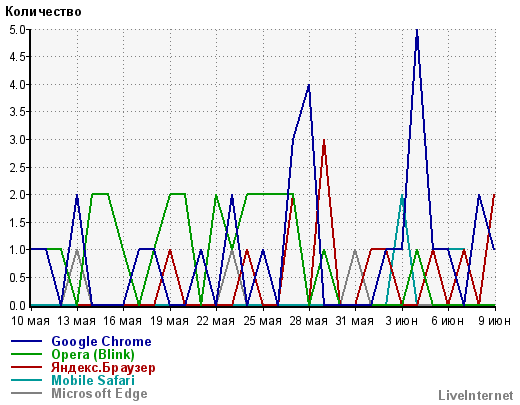The image size is (520, 405).
Task: Click the Chrome peak at 5.0
Action: [417, 31]
